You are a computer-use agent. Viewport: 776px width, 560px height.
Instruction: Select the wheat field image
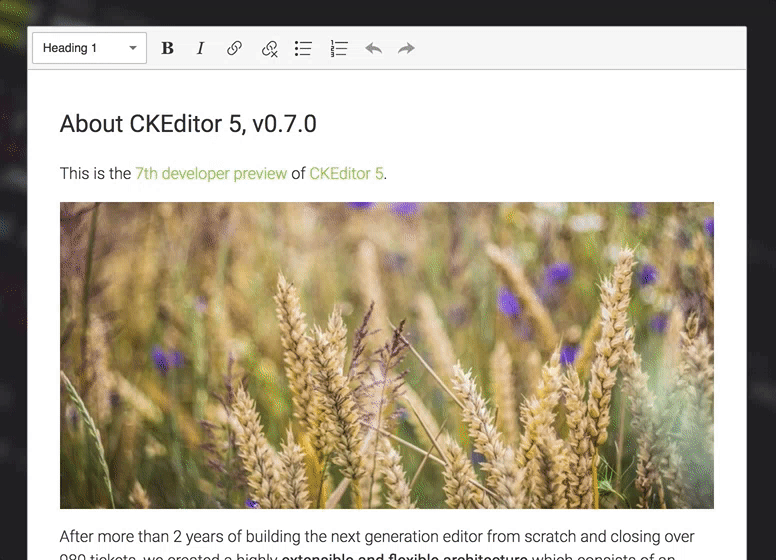[x=387, y=355]
